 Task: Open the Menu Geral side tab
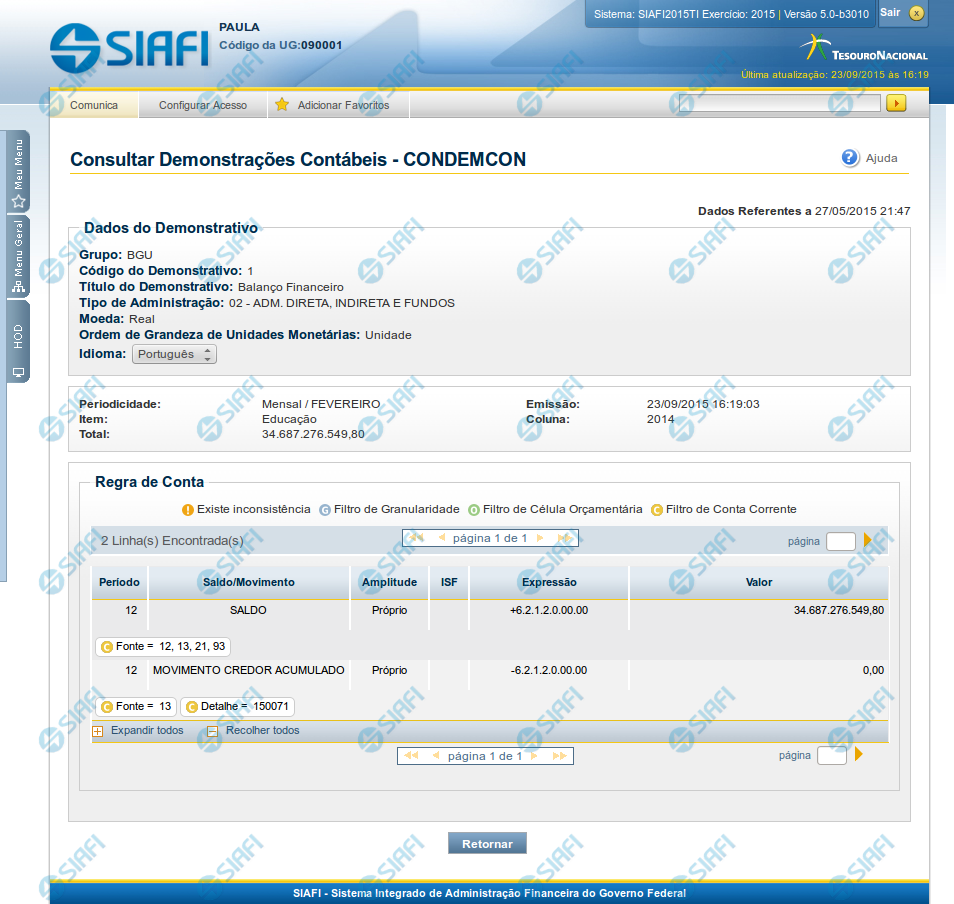click(18, 257)
